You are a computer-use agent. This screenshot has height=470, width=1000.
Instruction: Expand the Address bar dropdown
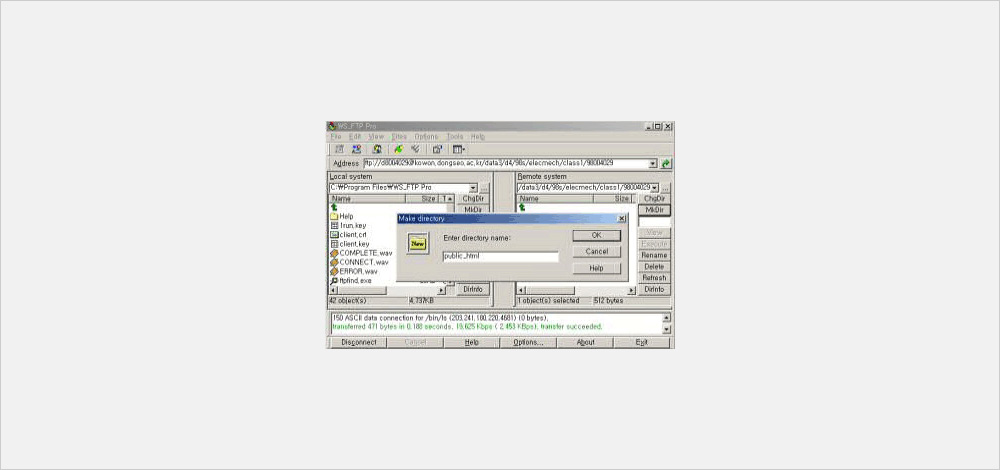(x=652, y=163)
